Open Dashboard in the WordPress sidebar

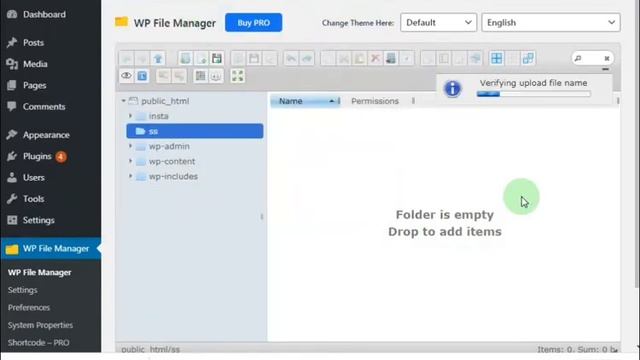[51, 14]
